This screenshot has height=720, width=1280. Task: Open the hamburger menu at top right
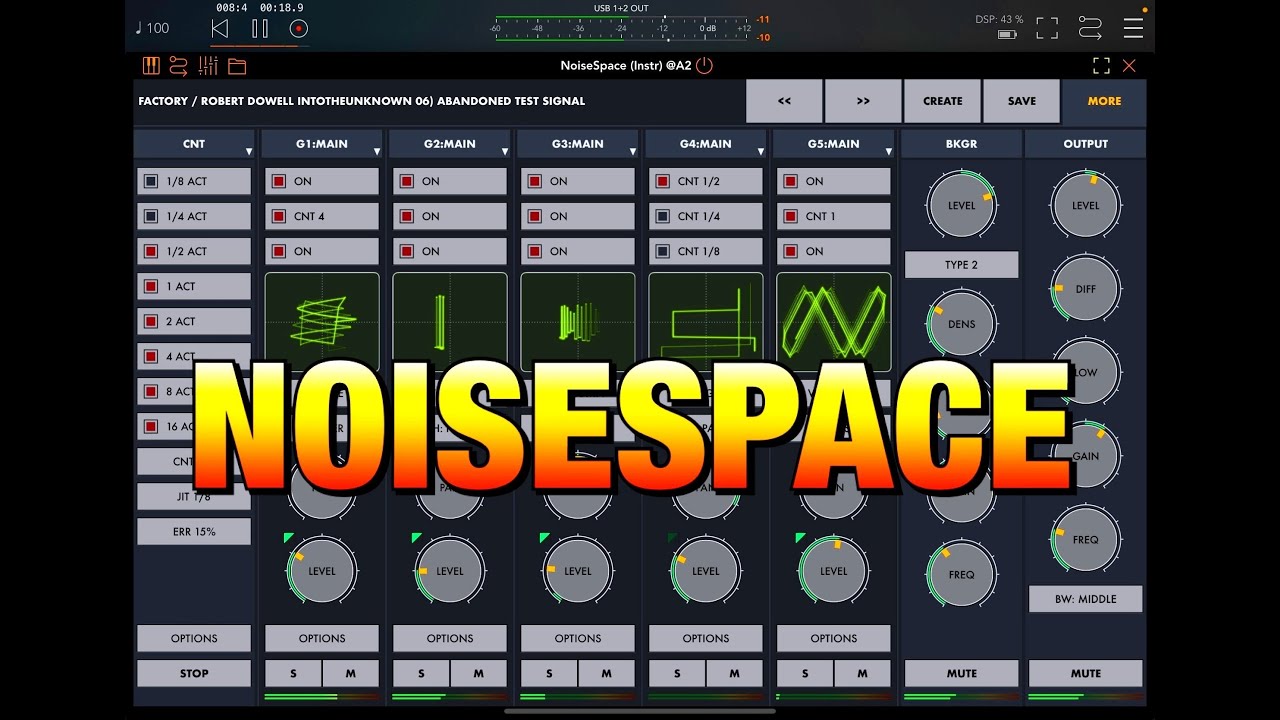pyautogui.click(x=1133, y=28)
